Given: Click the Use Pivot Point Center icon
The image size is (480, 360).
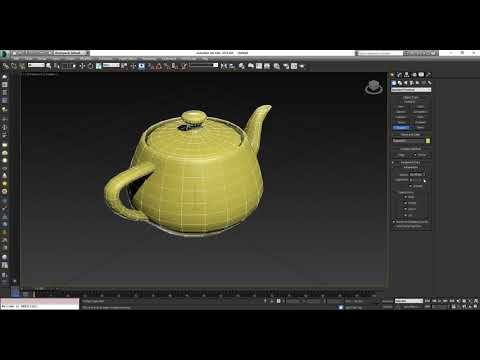Looking at the screenshot, I should (x=124, y=66).
